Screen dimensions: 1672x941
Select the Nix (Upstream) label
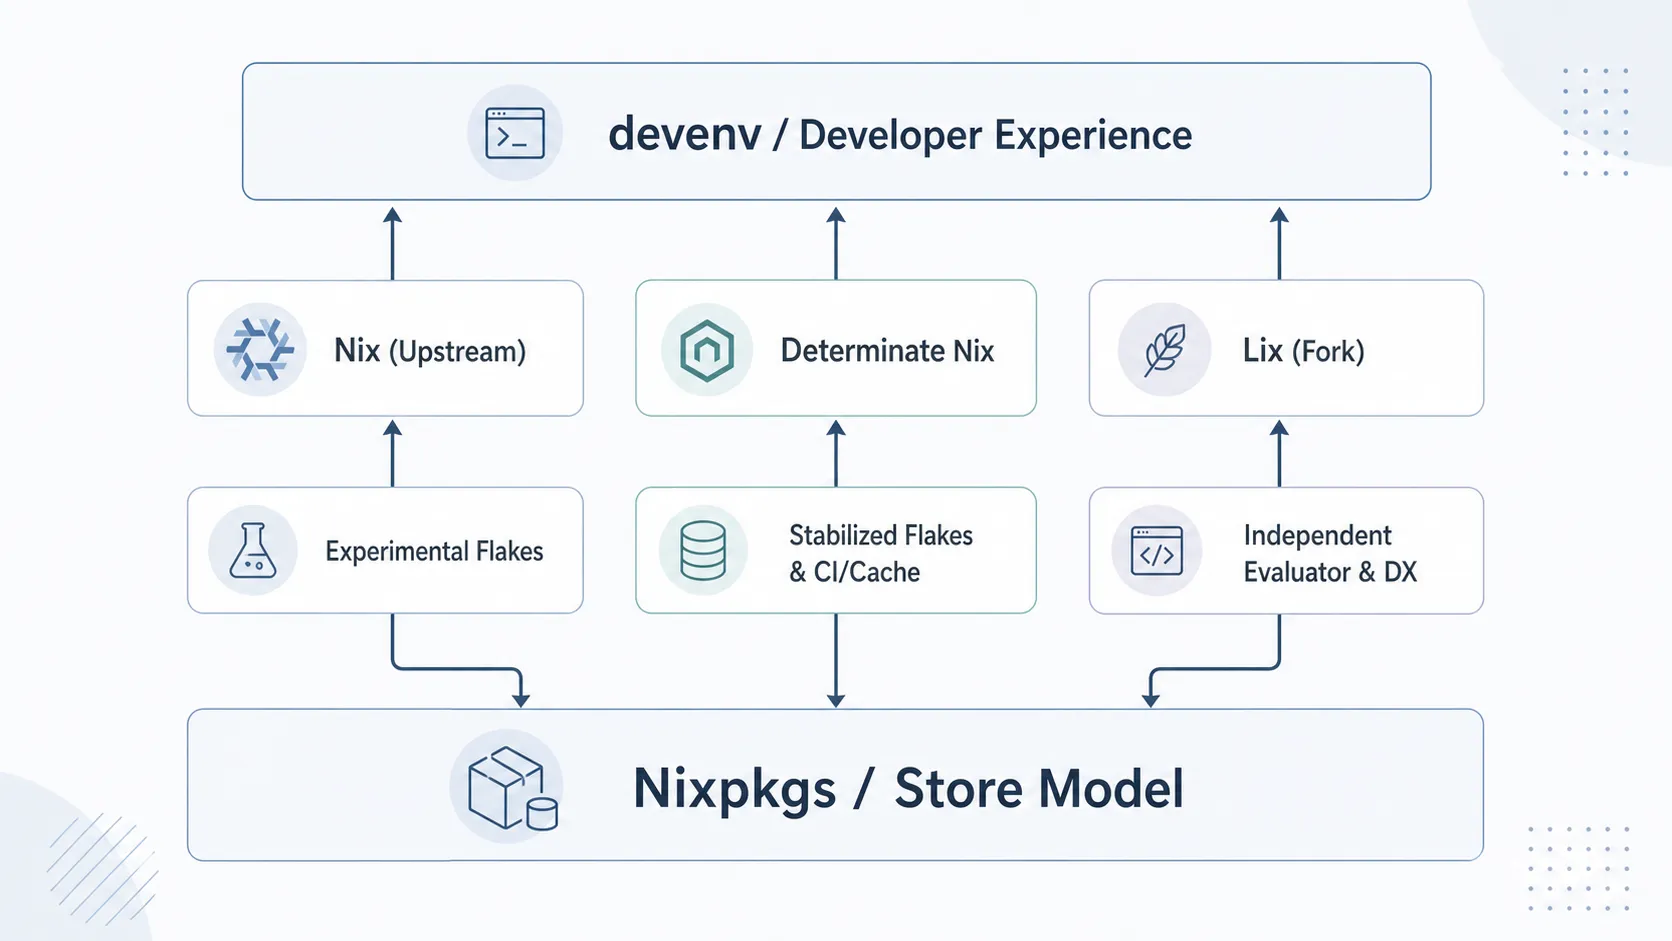pos(430,350)
